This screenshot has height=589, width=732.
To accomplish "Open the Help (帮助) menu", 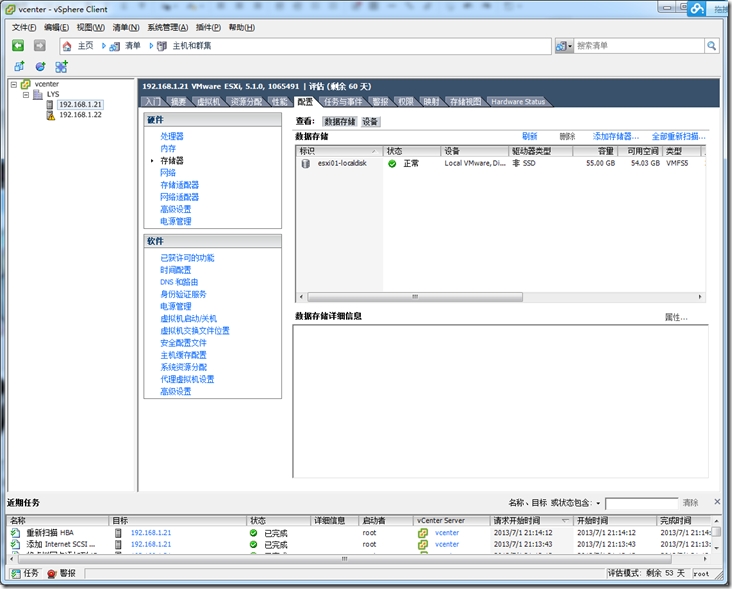I will tap(242, 28).
